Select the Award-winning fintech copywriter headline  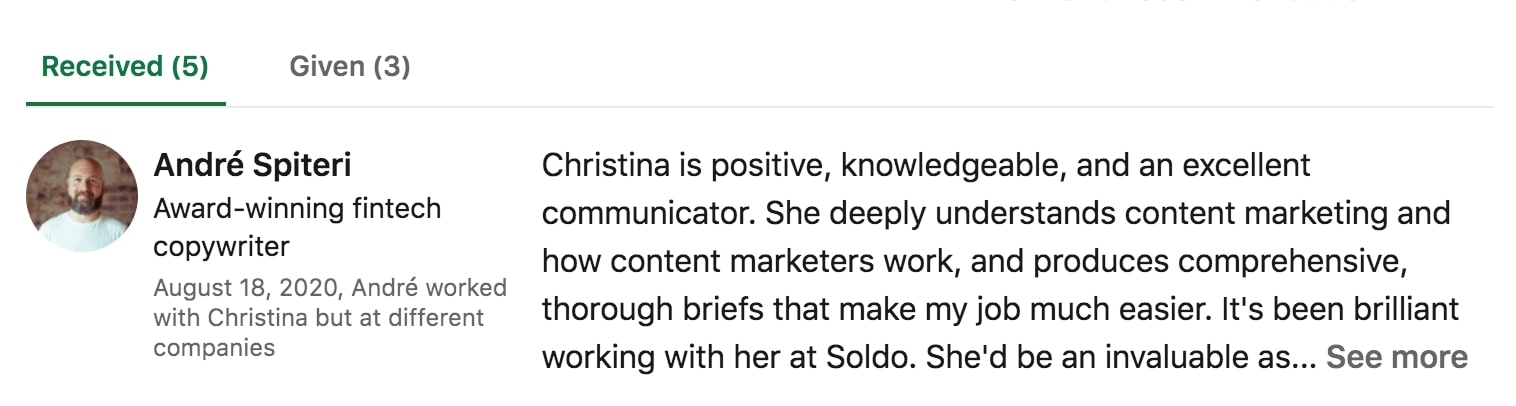297,227
